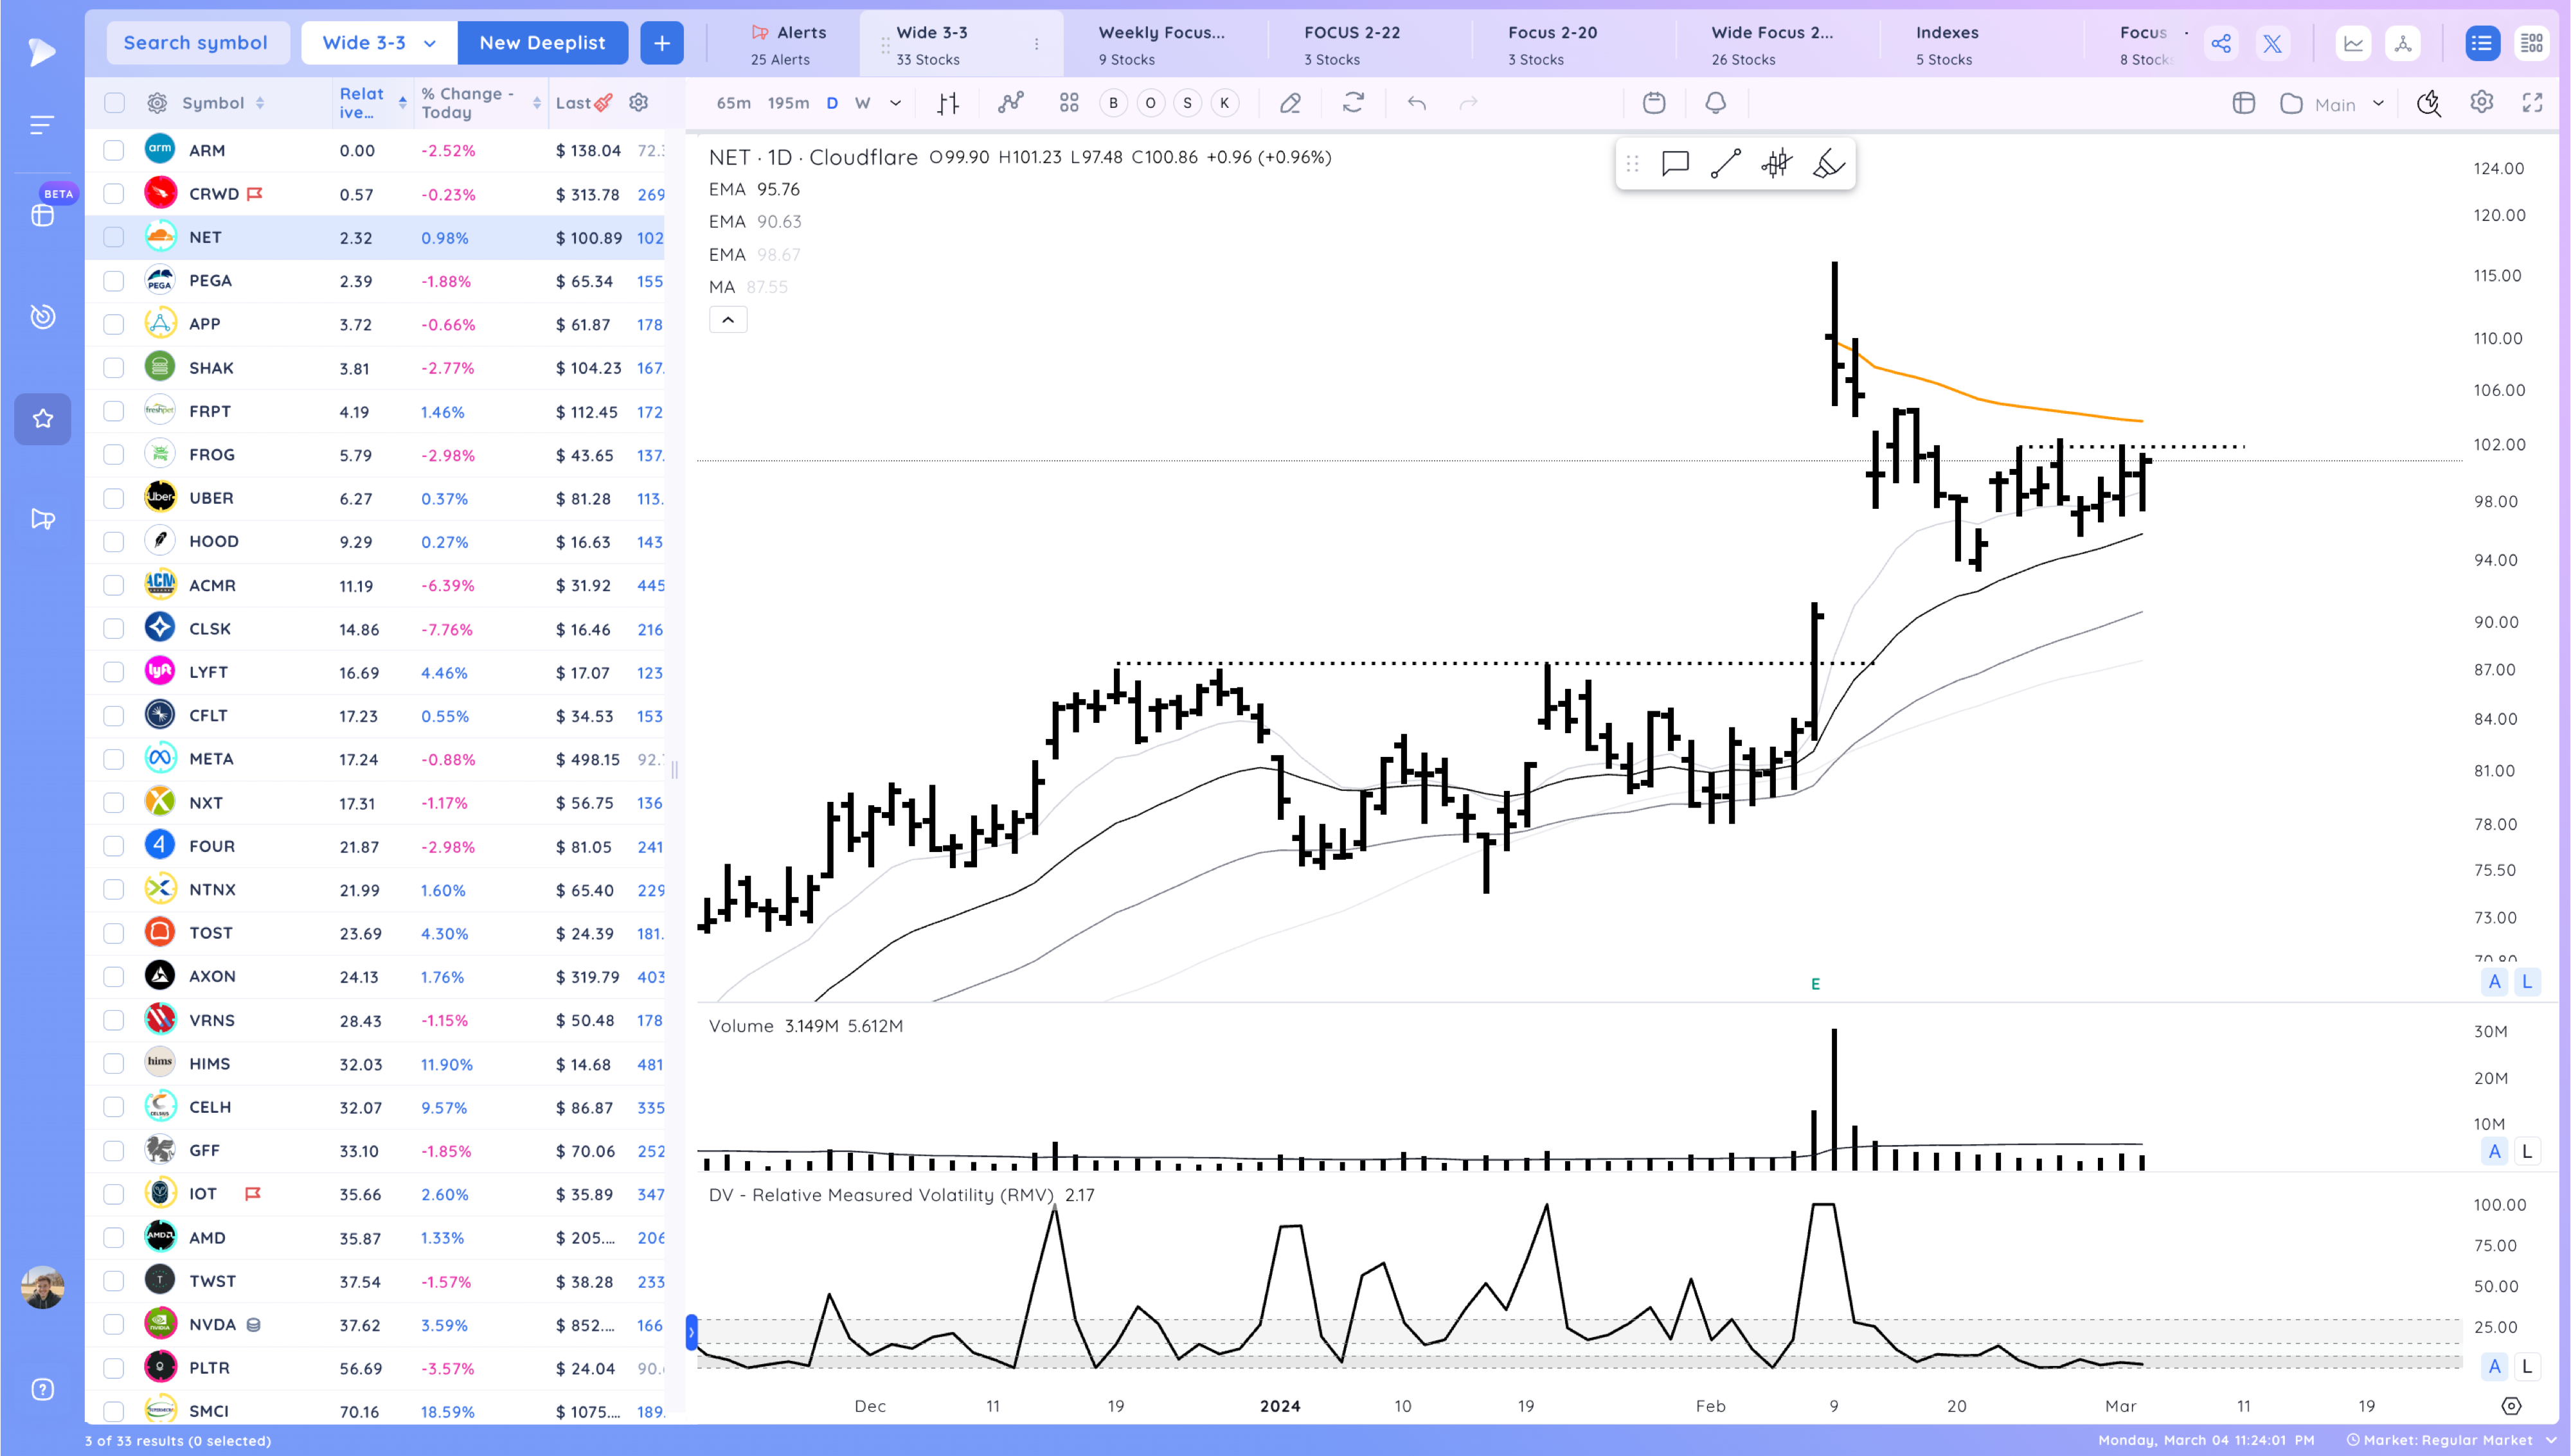Image resolution: width=2571 pixels, height=1456 pixels.
Task: Toggle the B marker button on chart
Action: 1113,103
